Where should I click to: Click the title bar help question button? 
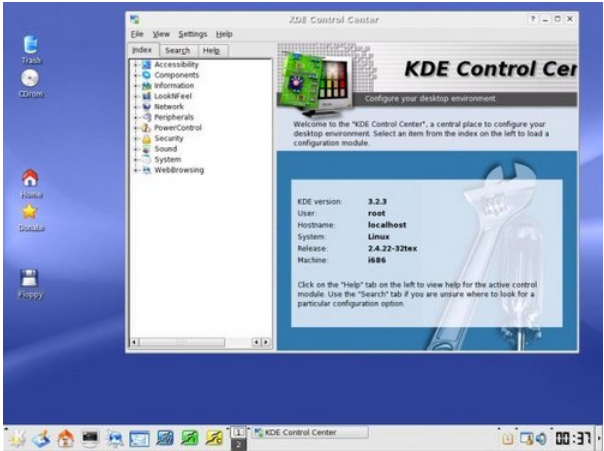533,19
